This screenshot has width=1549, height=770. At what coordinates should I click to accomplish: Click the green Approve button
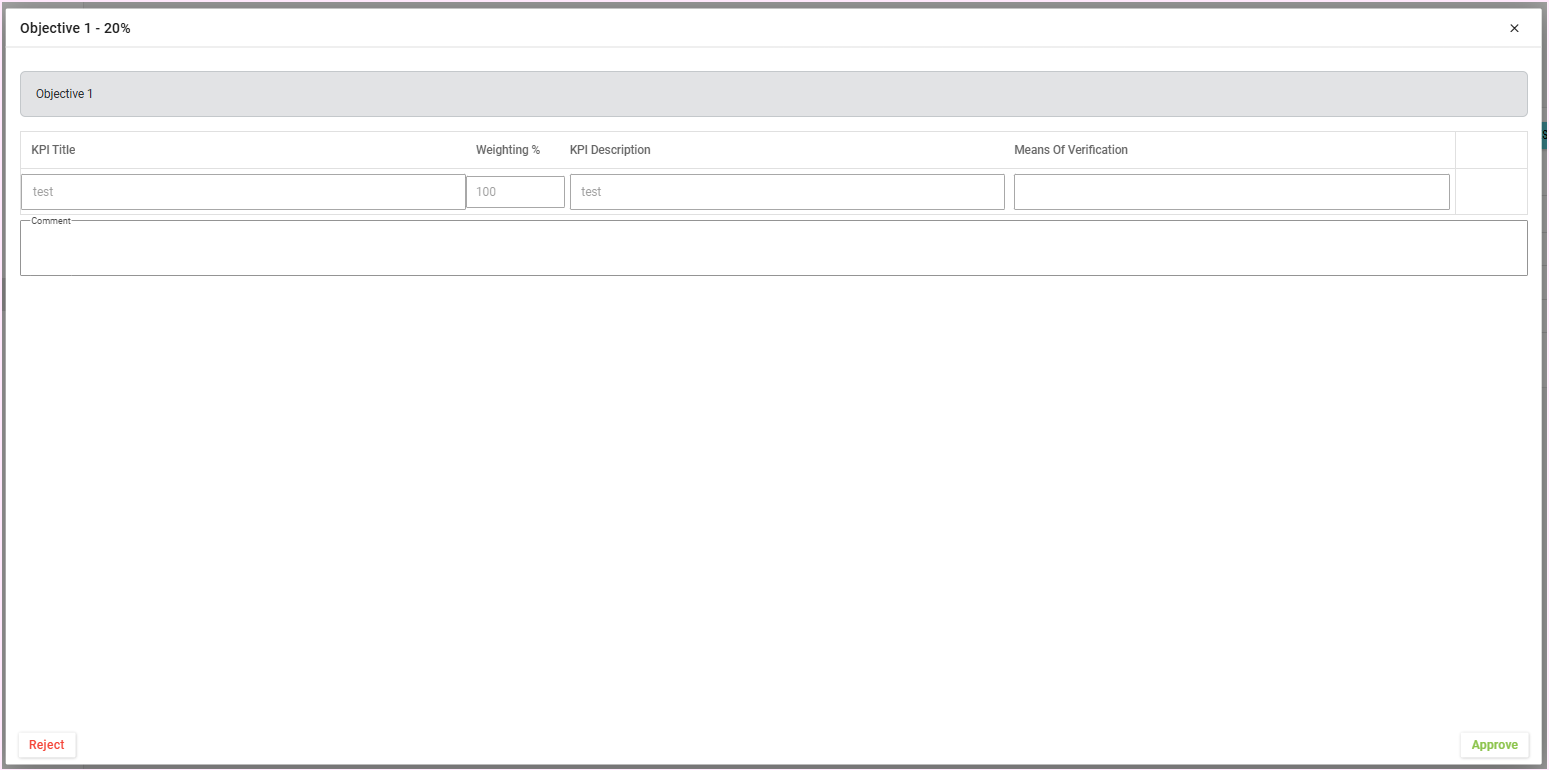(x=1494, y=745)
